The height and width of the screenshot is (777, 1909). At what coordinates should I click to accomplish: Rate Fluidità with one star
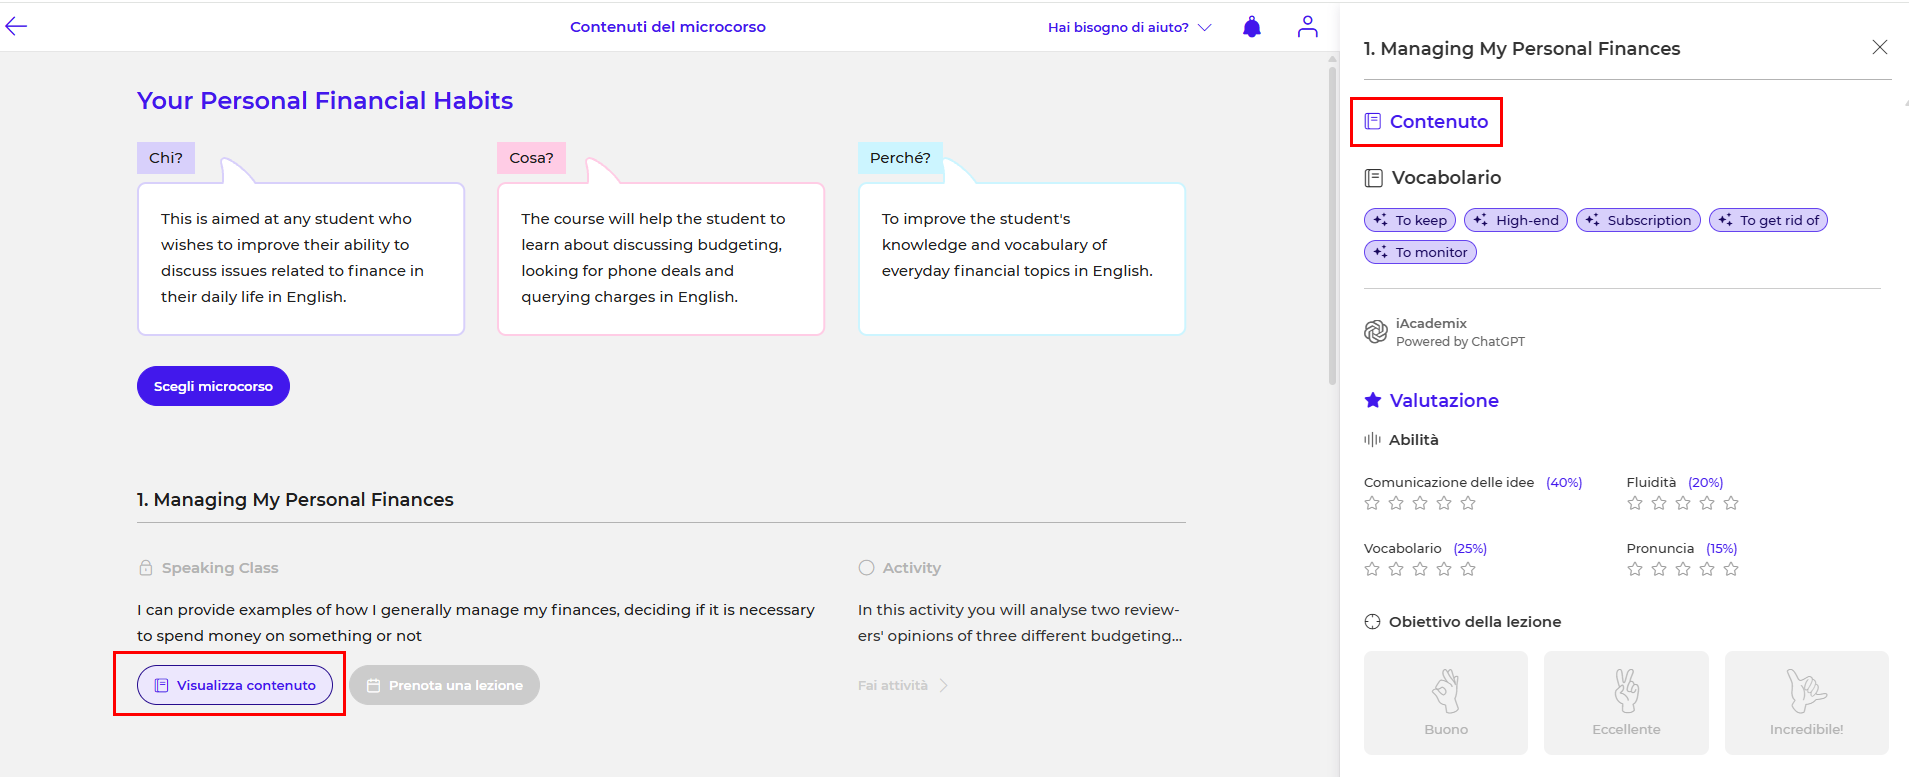point(1635,503)
